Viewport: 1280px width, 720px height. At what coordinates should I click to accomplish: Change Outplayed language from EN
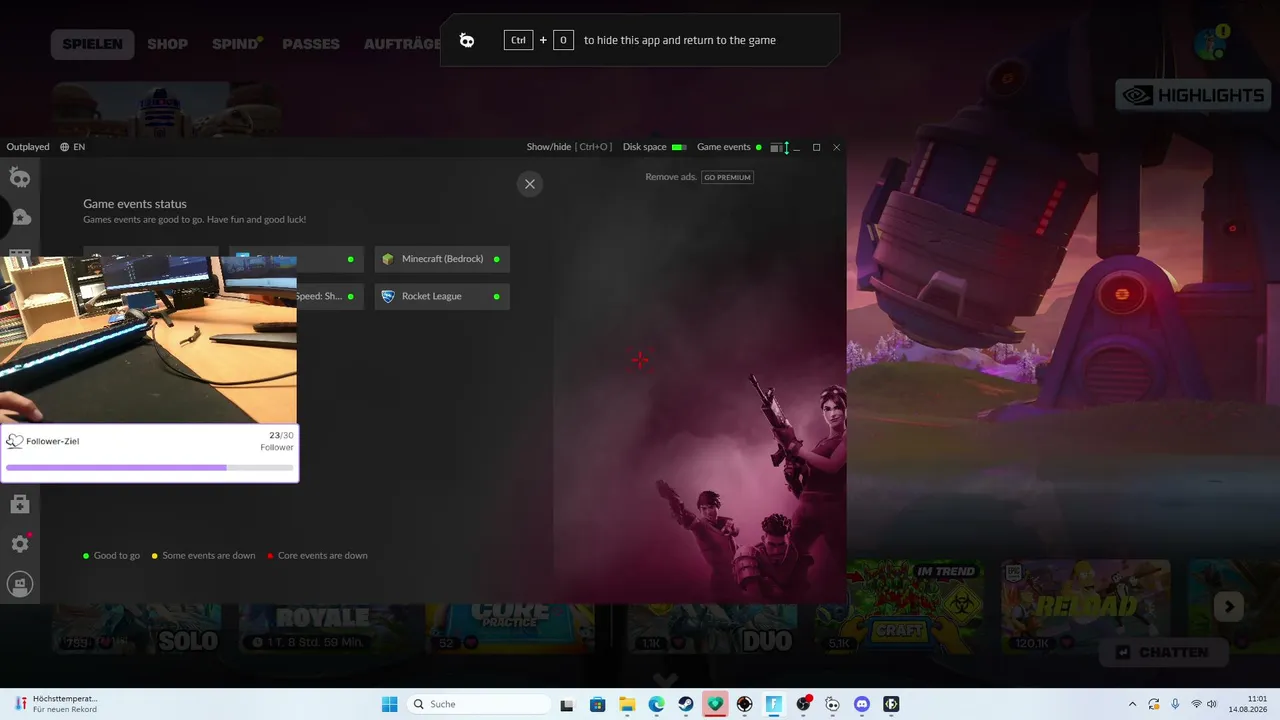(72, 147)
